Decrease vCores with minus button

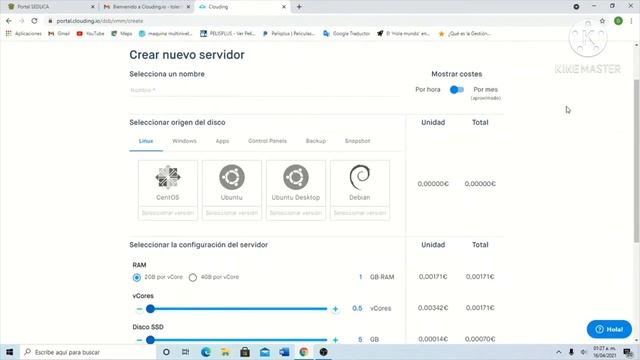[139, 309]
